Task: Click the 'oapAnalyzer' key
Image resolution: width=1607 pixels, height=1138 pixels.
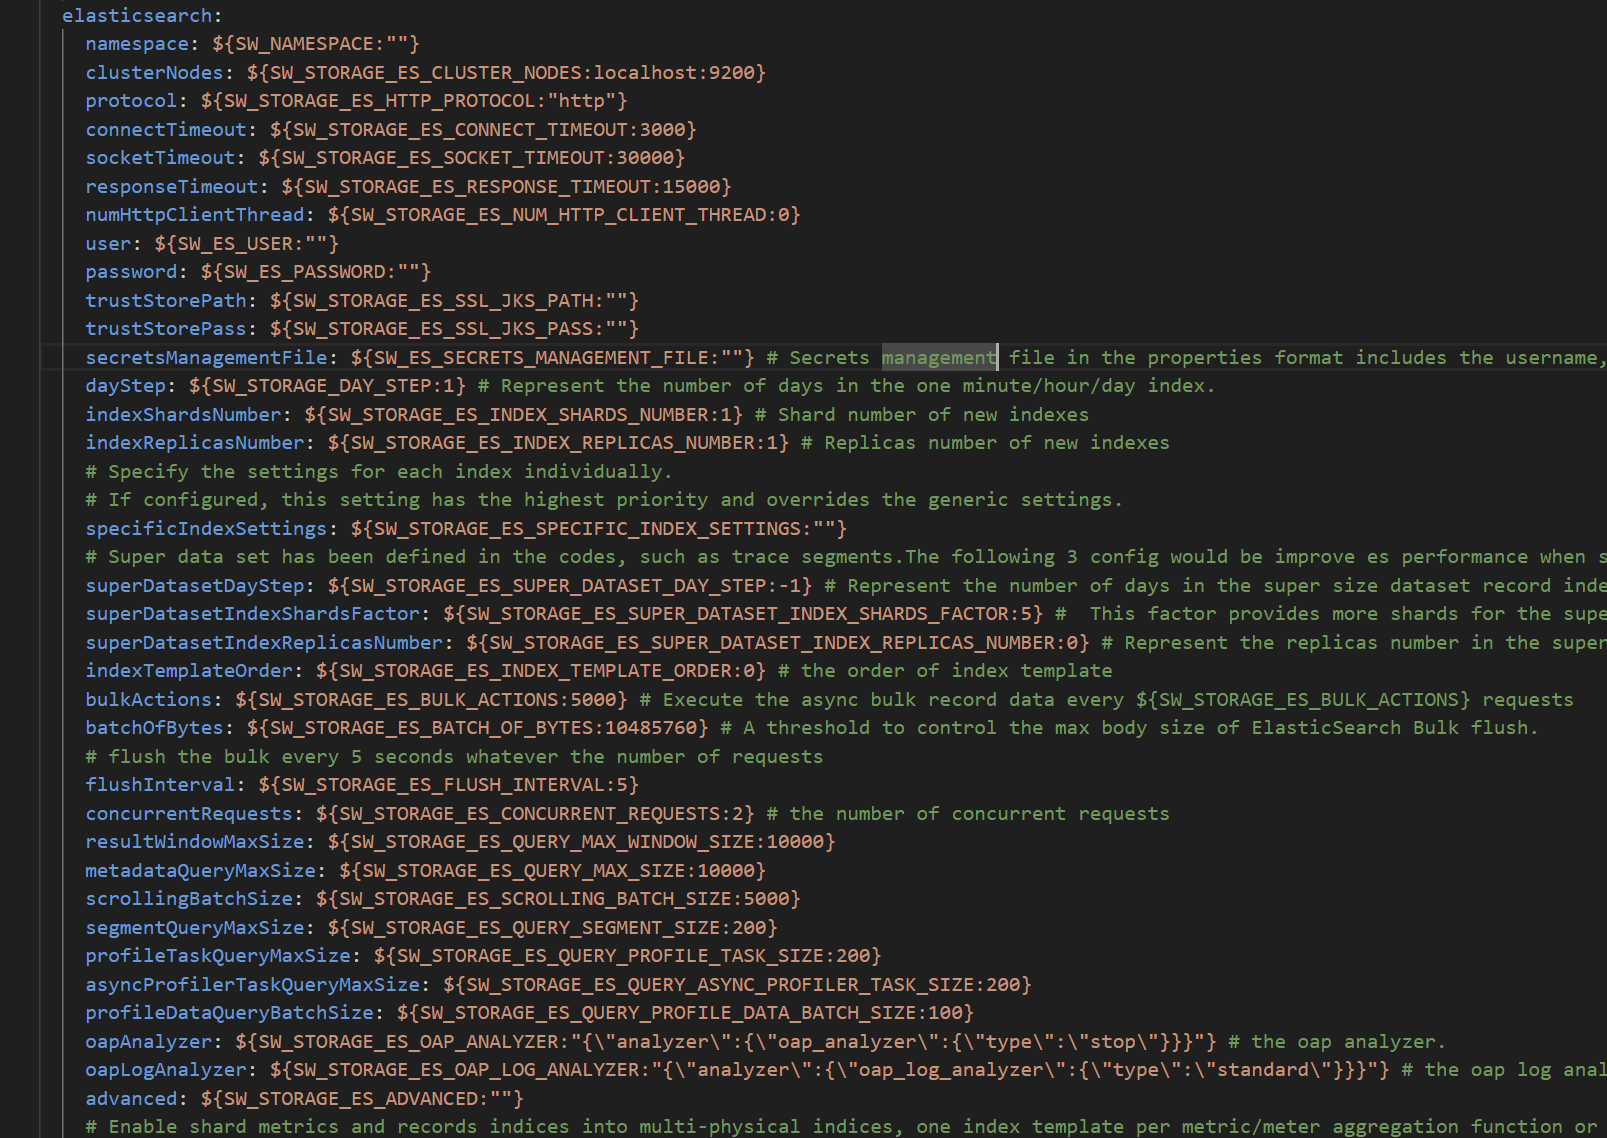Action: (x=149, y=1042)
